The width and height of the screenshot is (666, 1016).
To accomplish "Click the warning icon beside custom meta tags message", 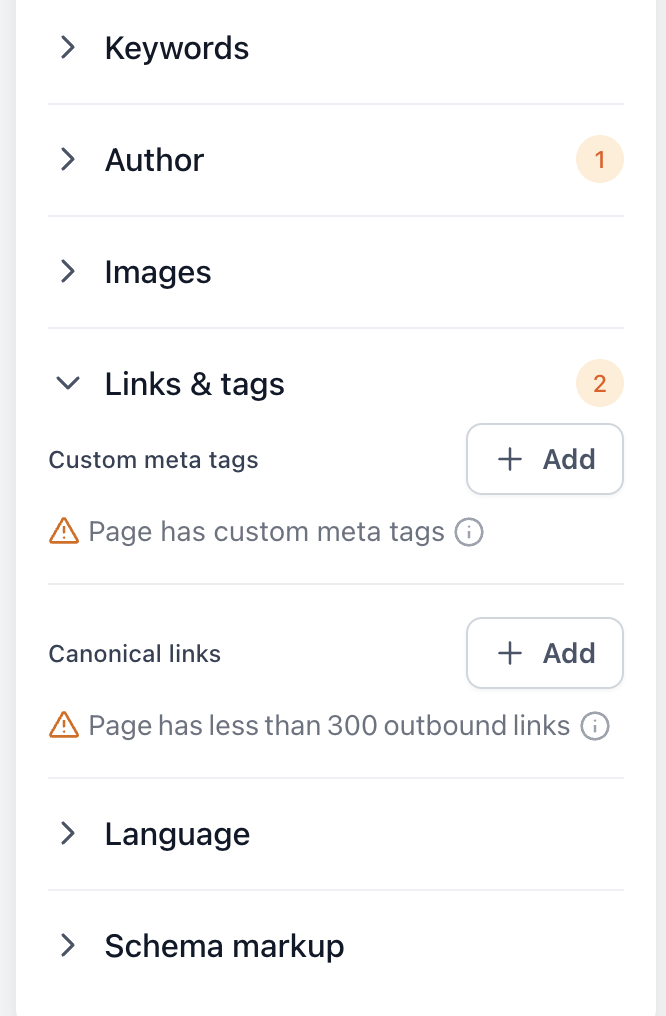I will click(61, 531).
